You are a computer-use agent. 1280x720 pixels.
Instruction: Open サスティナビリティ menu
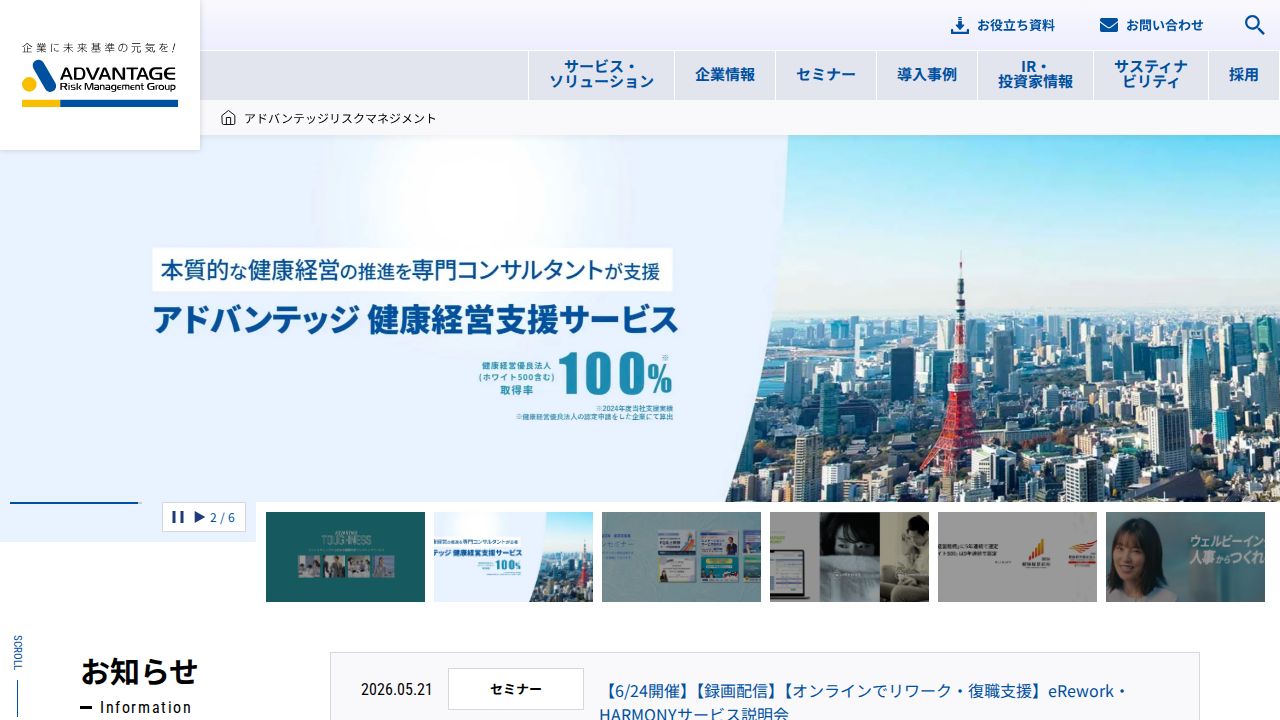tap(1151, 75)
